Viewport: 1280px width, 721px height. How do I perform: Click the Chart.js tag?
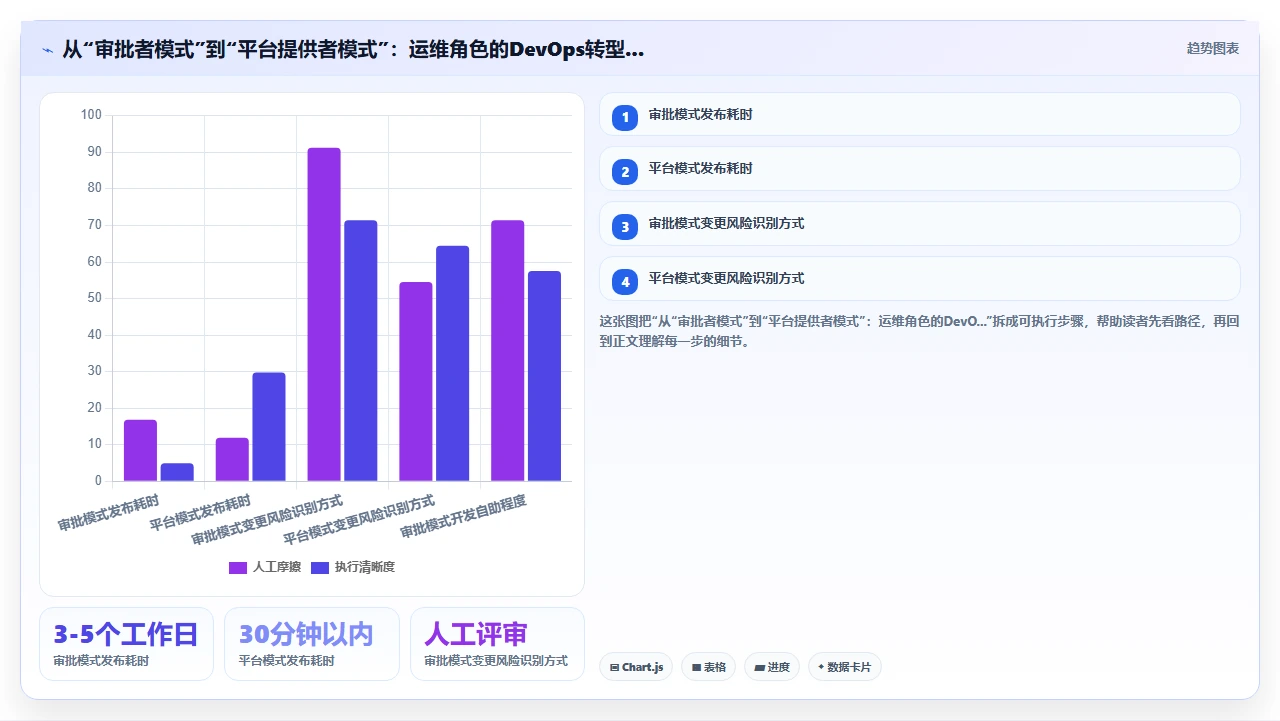point(636,667)
